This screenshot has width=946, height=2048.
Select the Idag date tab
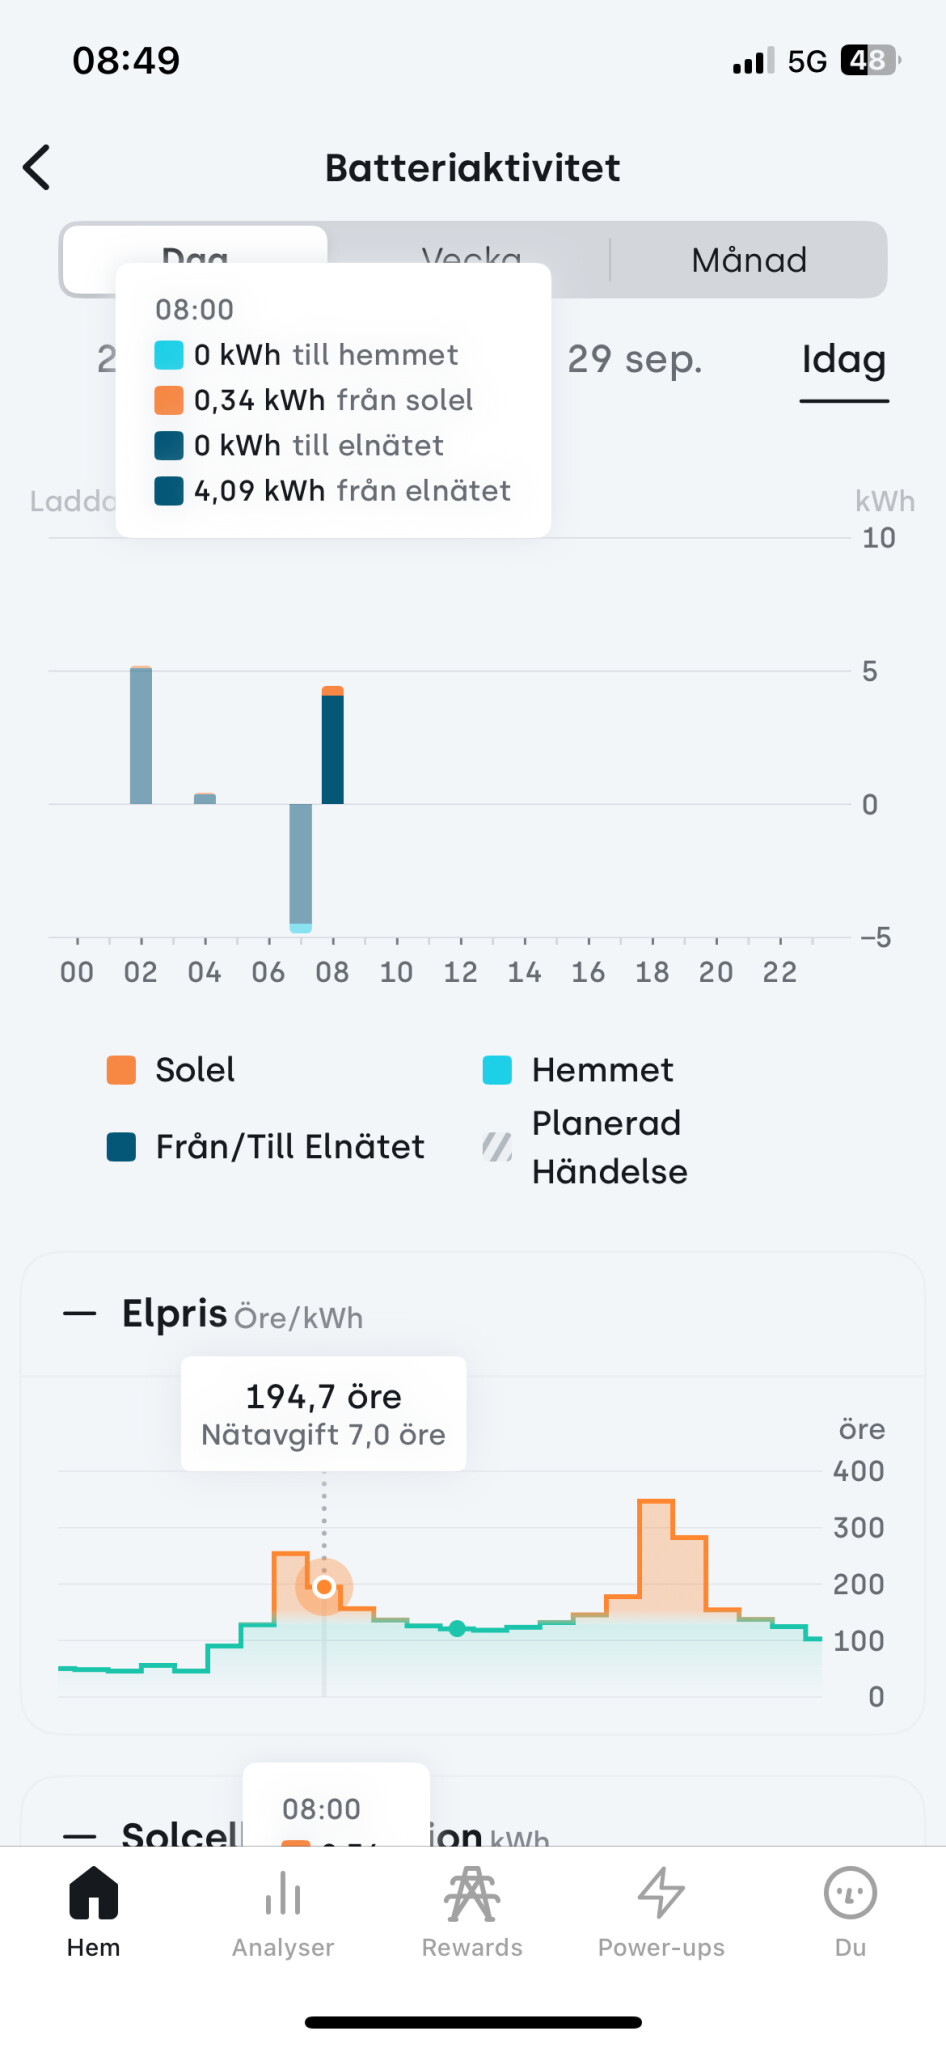pos(843,360)
